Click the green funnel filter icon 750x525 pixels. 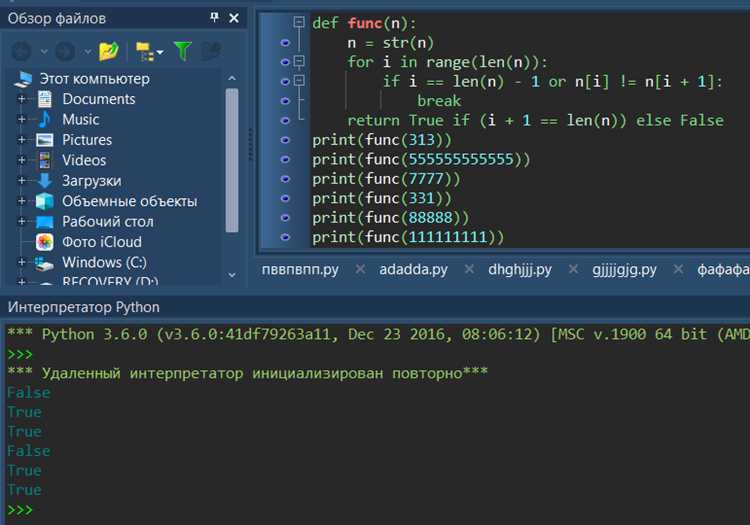coord(182,51)
